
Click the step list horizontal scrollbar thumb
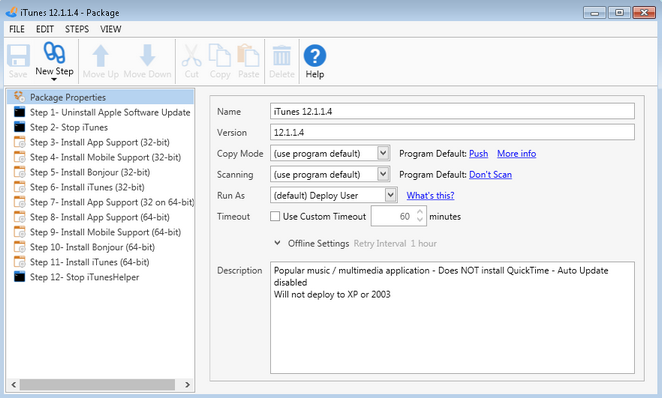[x=97, y=384]
